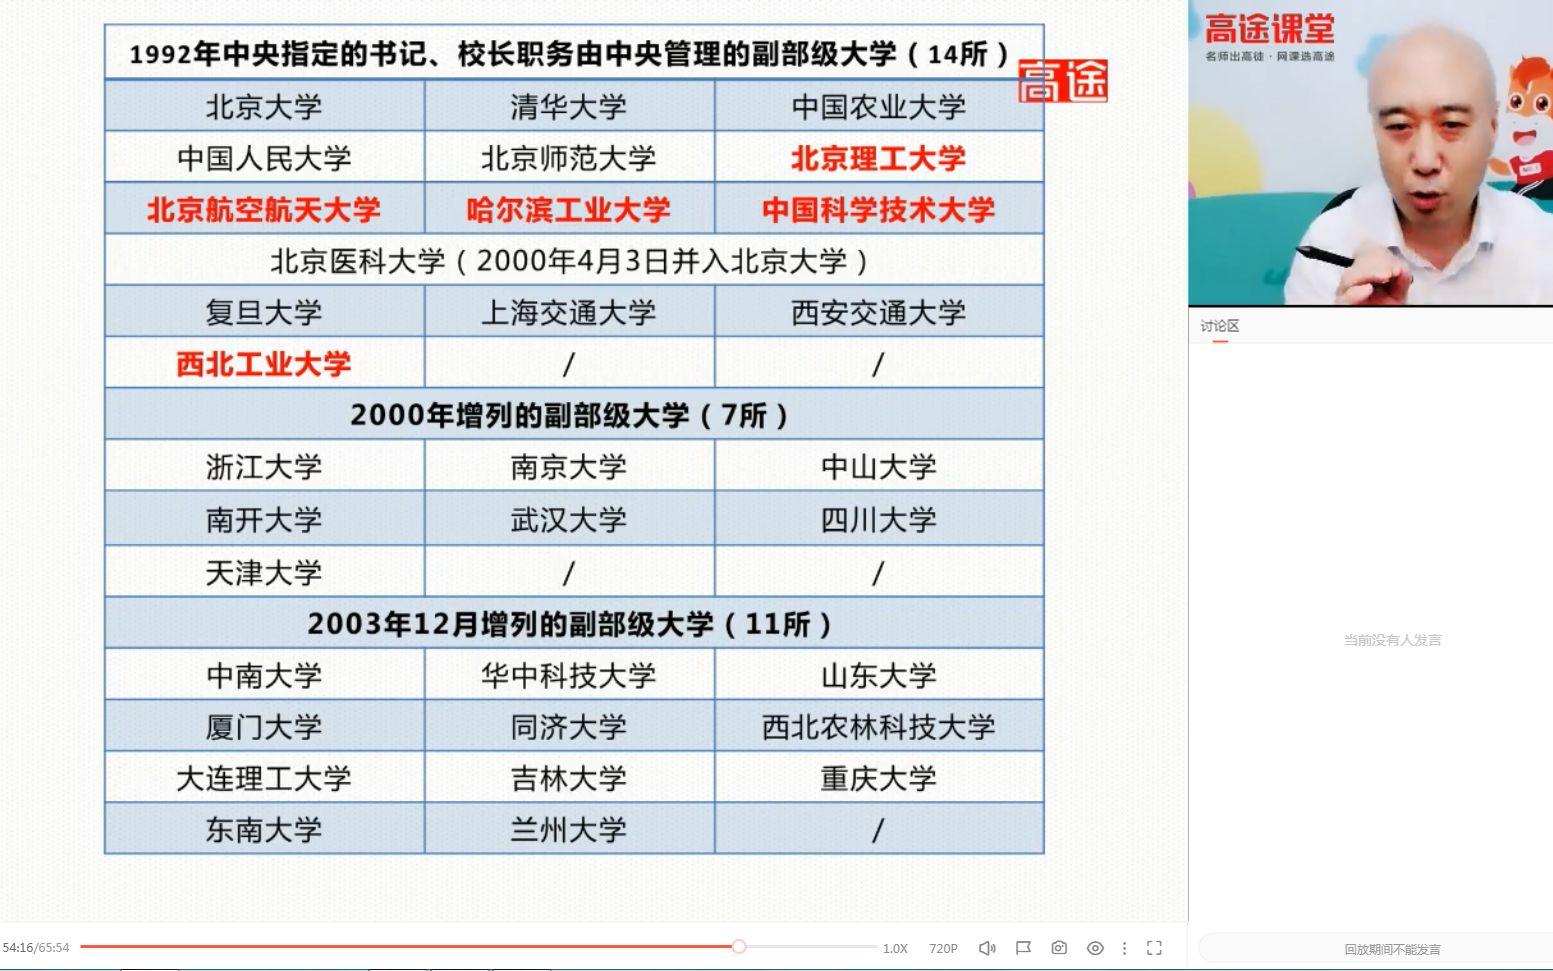
Task: Click the 兰州大学 cell
Action: [569, 828]
